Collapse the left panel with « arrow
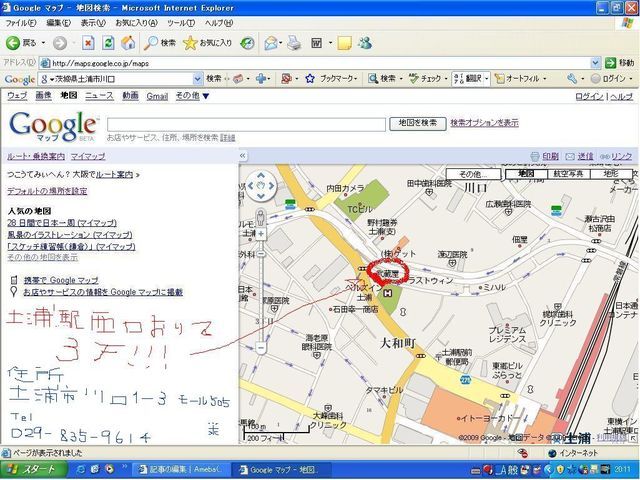 point(243,156)
